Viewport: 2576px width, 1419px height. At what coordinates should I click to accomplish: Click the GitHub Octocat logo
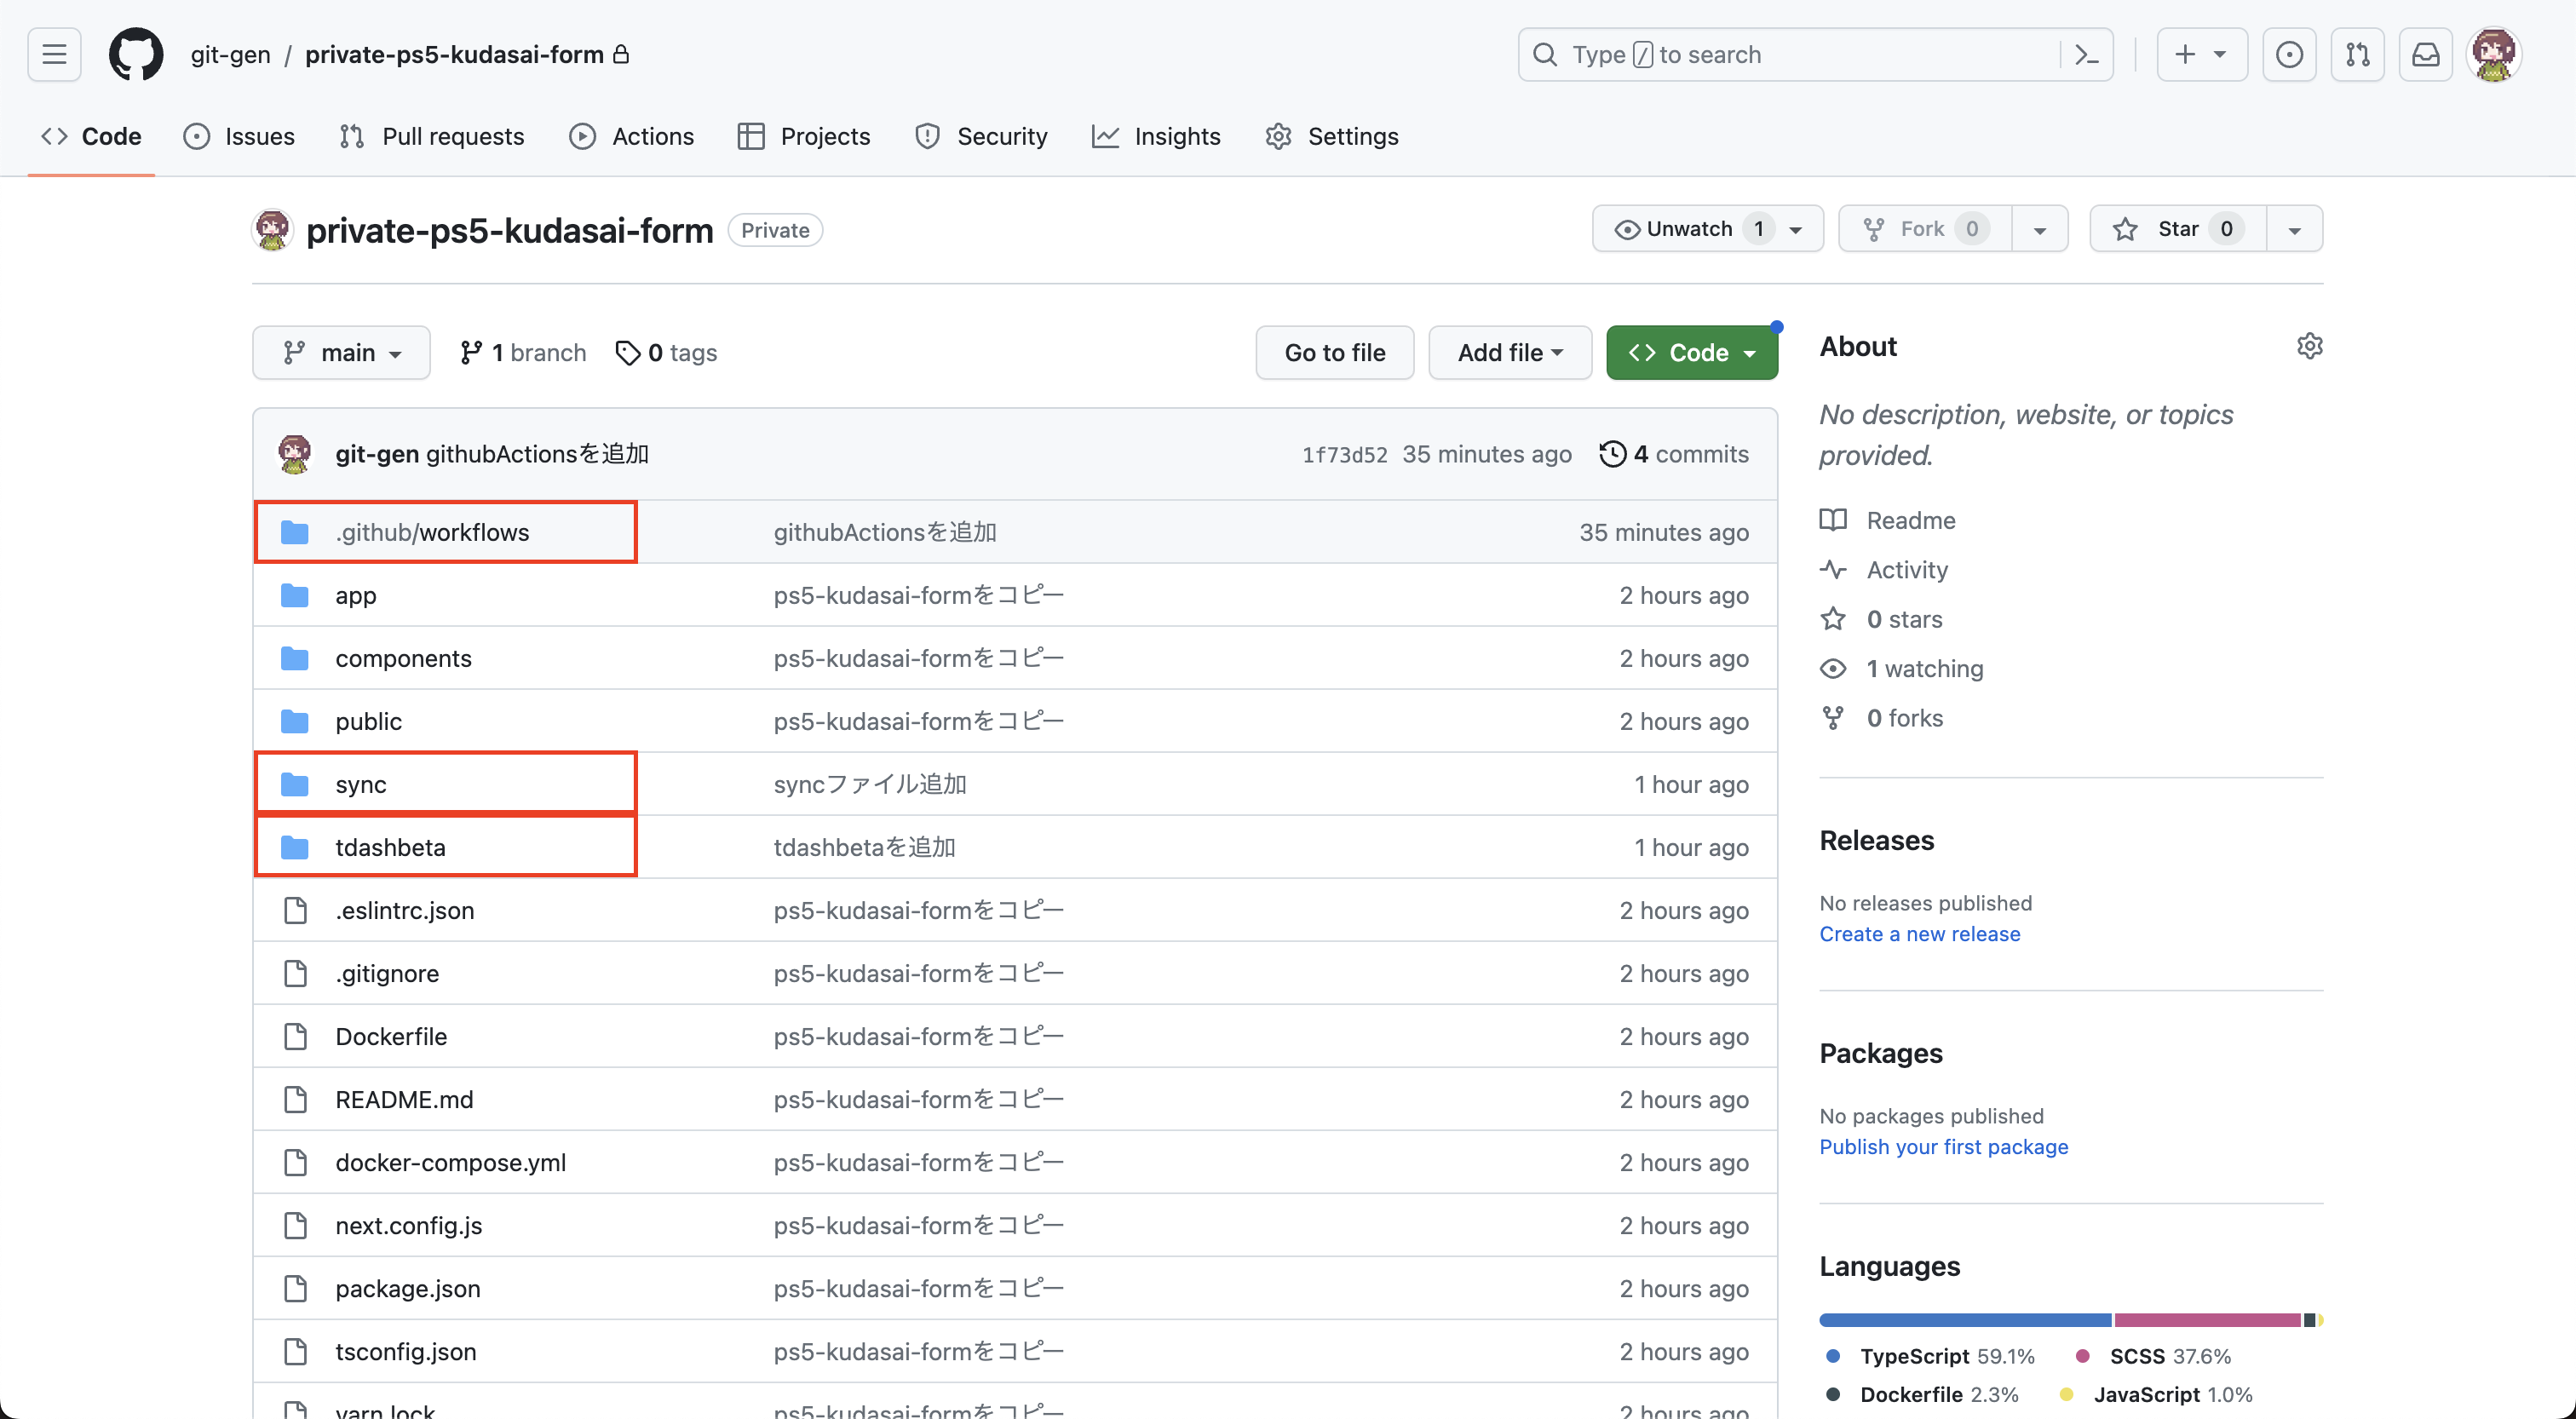tap(136, 54)
